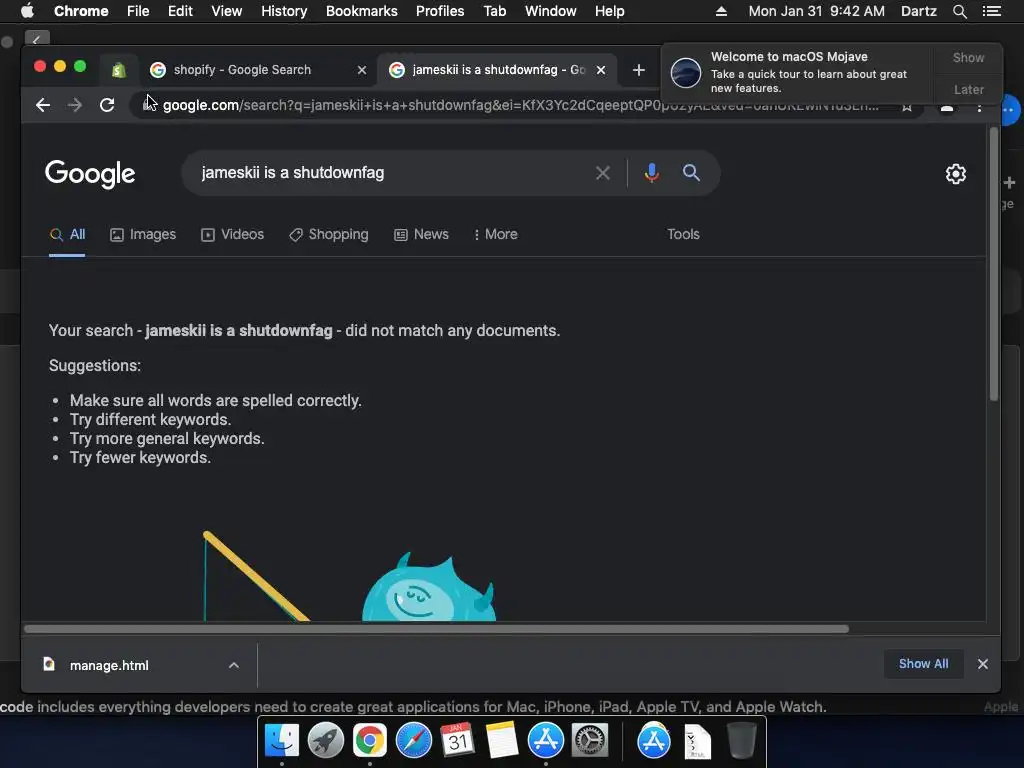Open the search Tools options
The image size is (1024, 768).
pos(683,234)
